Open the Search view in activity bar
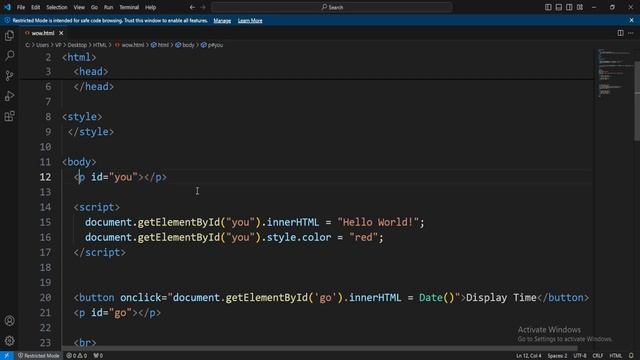 click(9, 56)
